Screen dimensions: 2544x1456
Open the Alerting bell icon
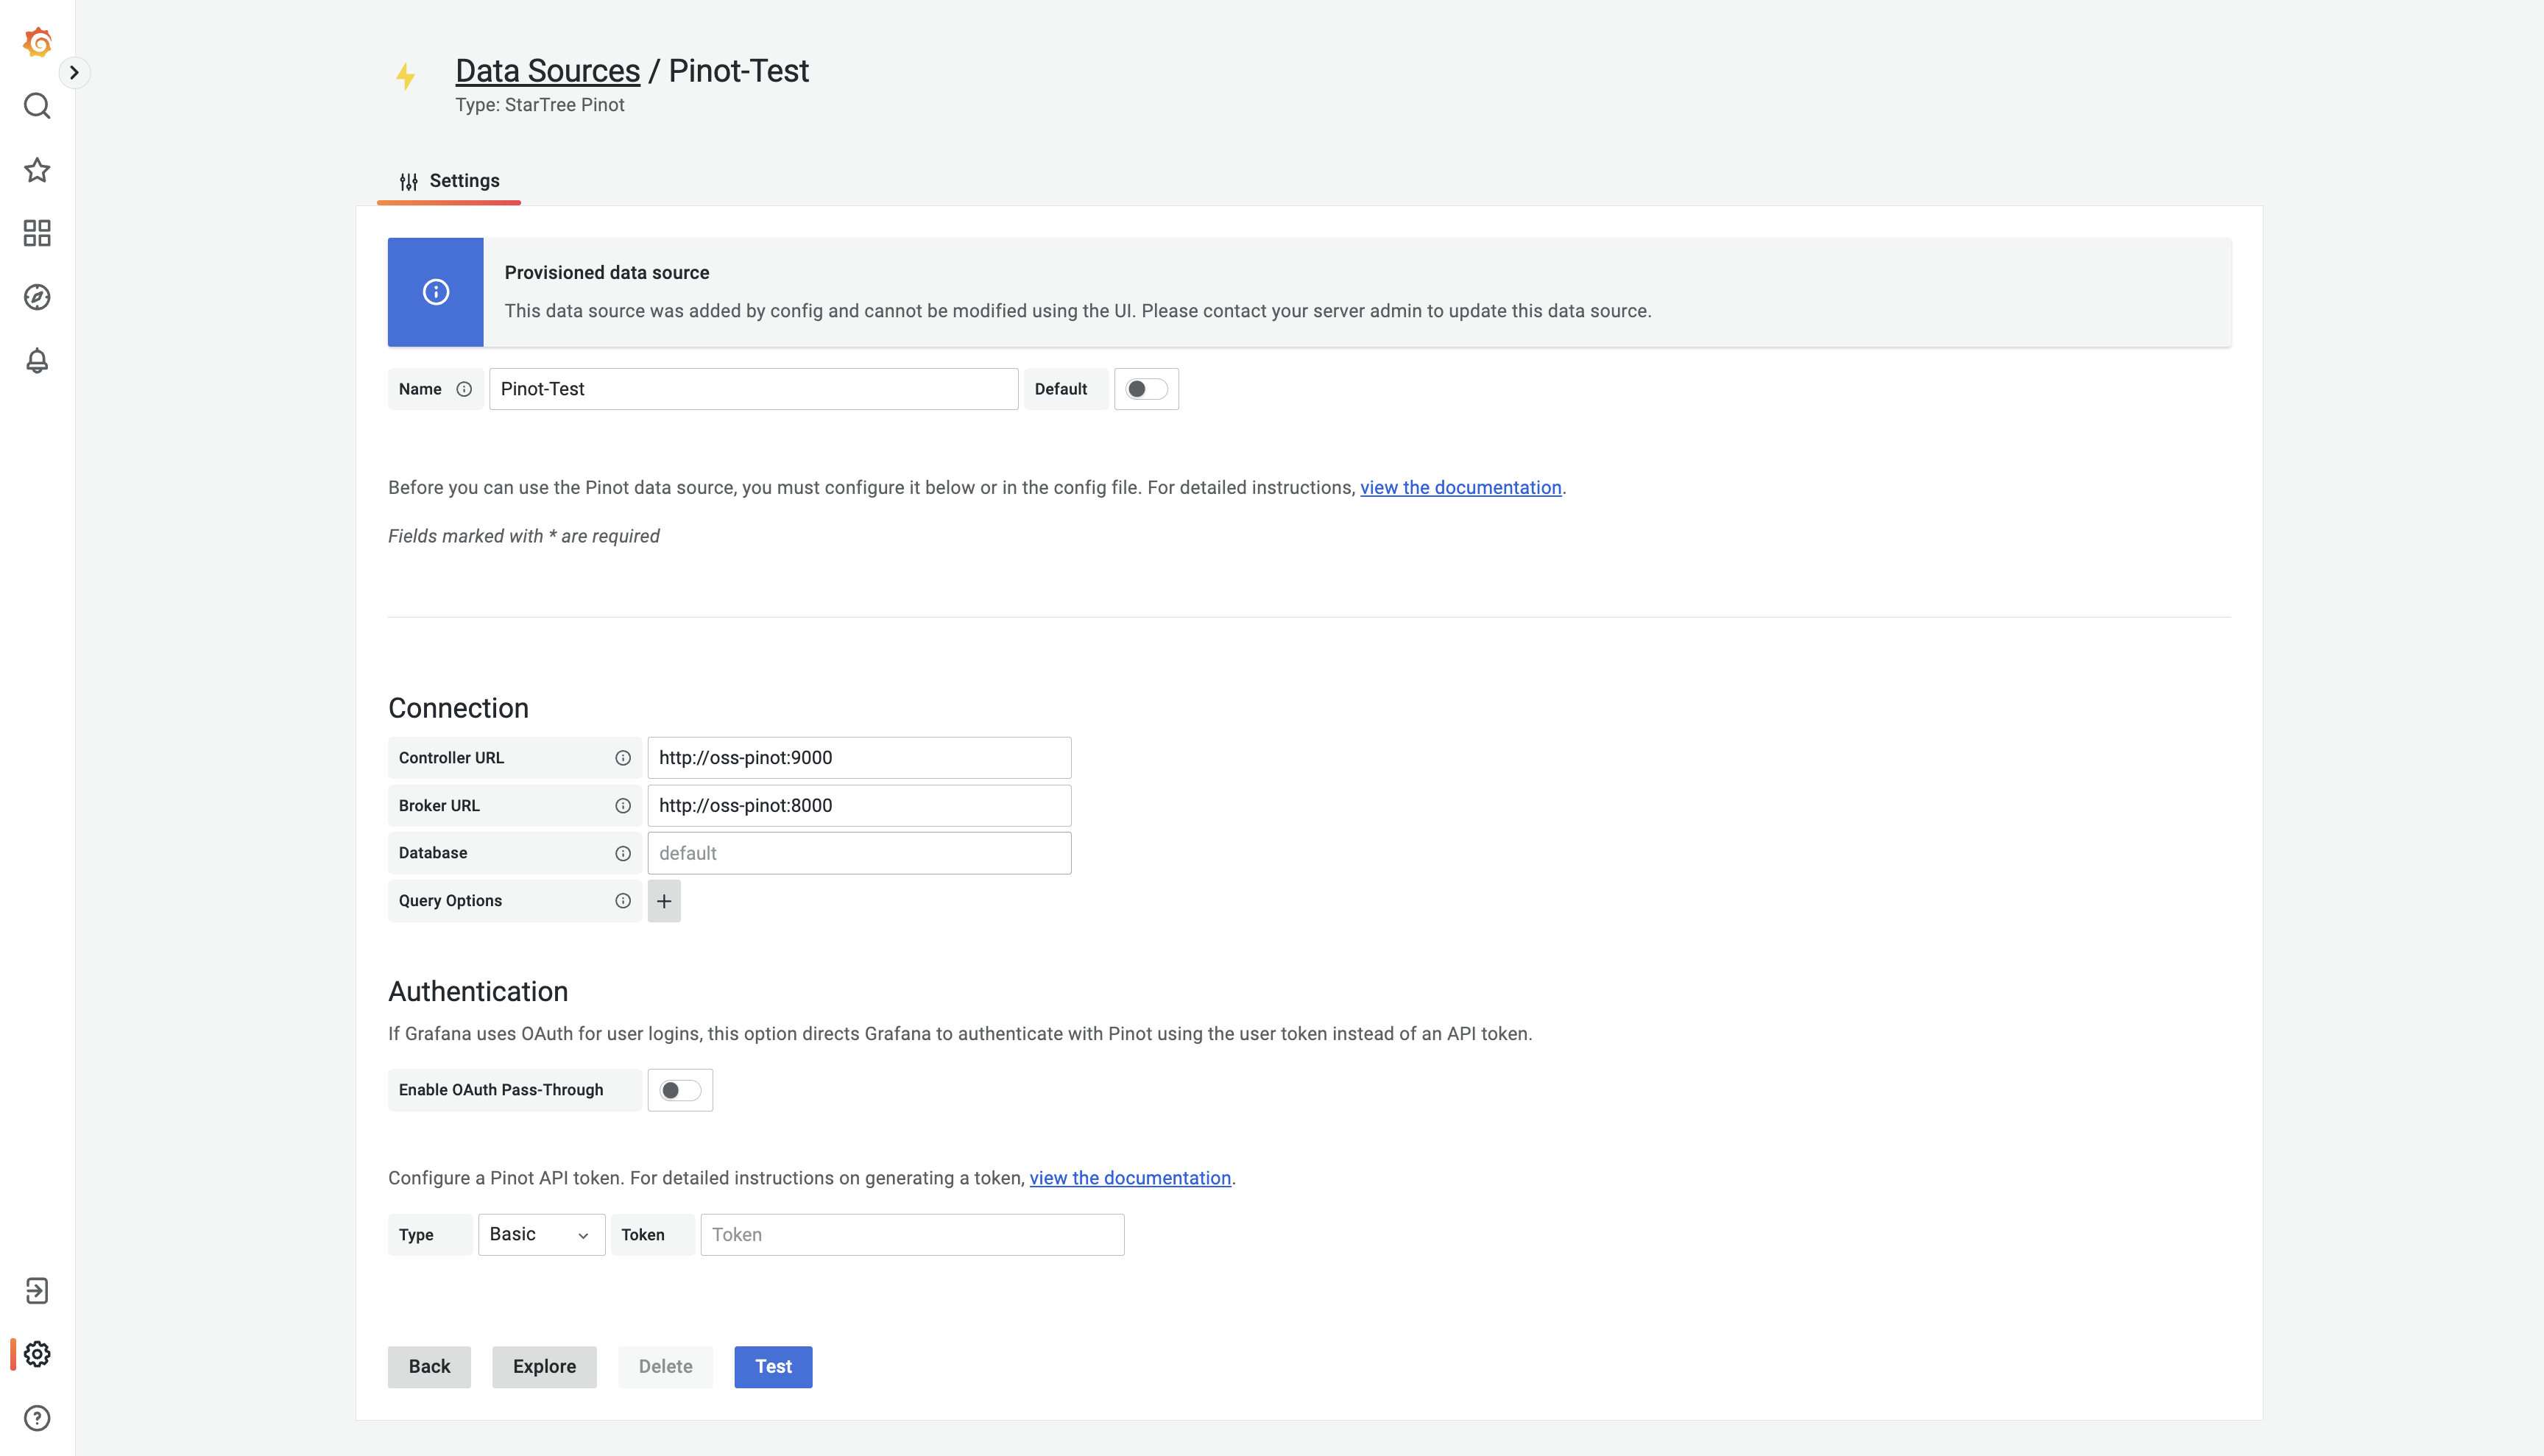(37, 361)
